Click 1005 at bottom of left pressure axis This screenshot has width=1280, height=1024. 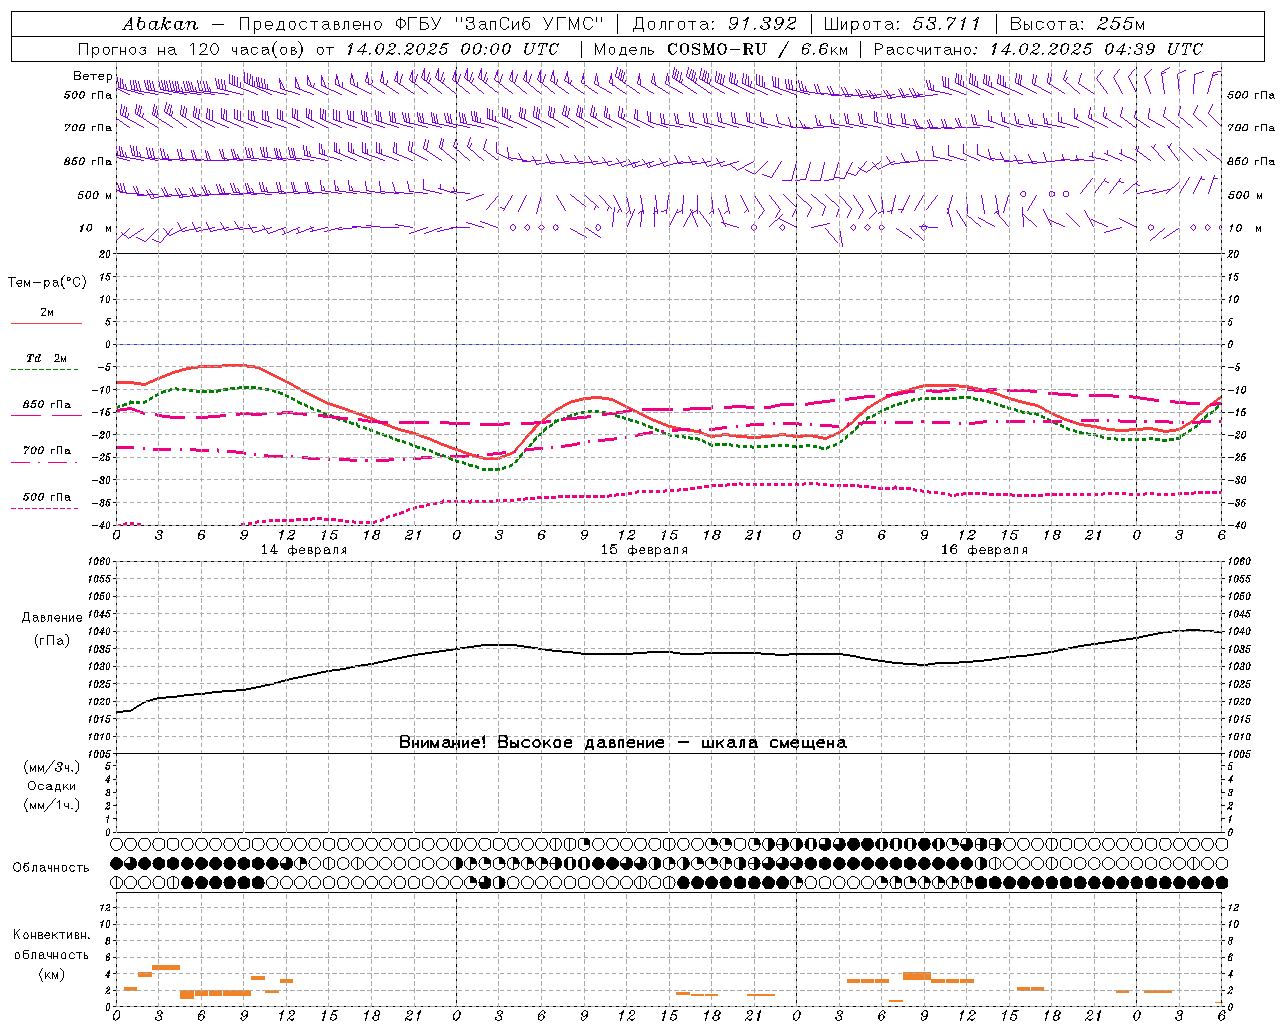[97, 753]
